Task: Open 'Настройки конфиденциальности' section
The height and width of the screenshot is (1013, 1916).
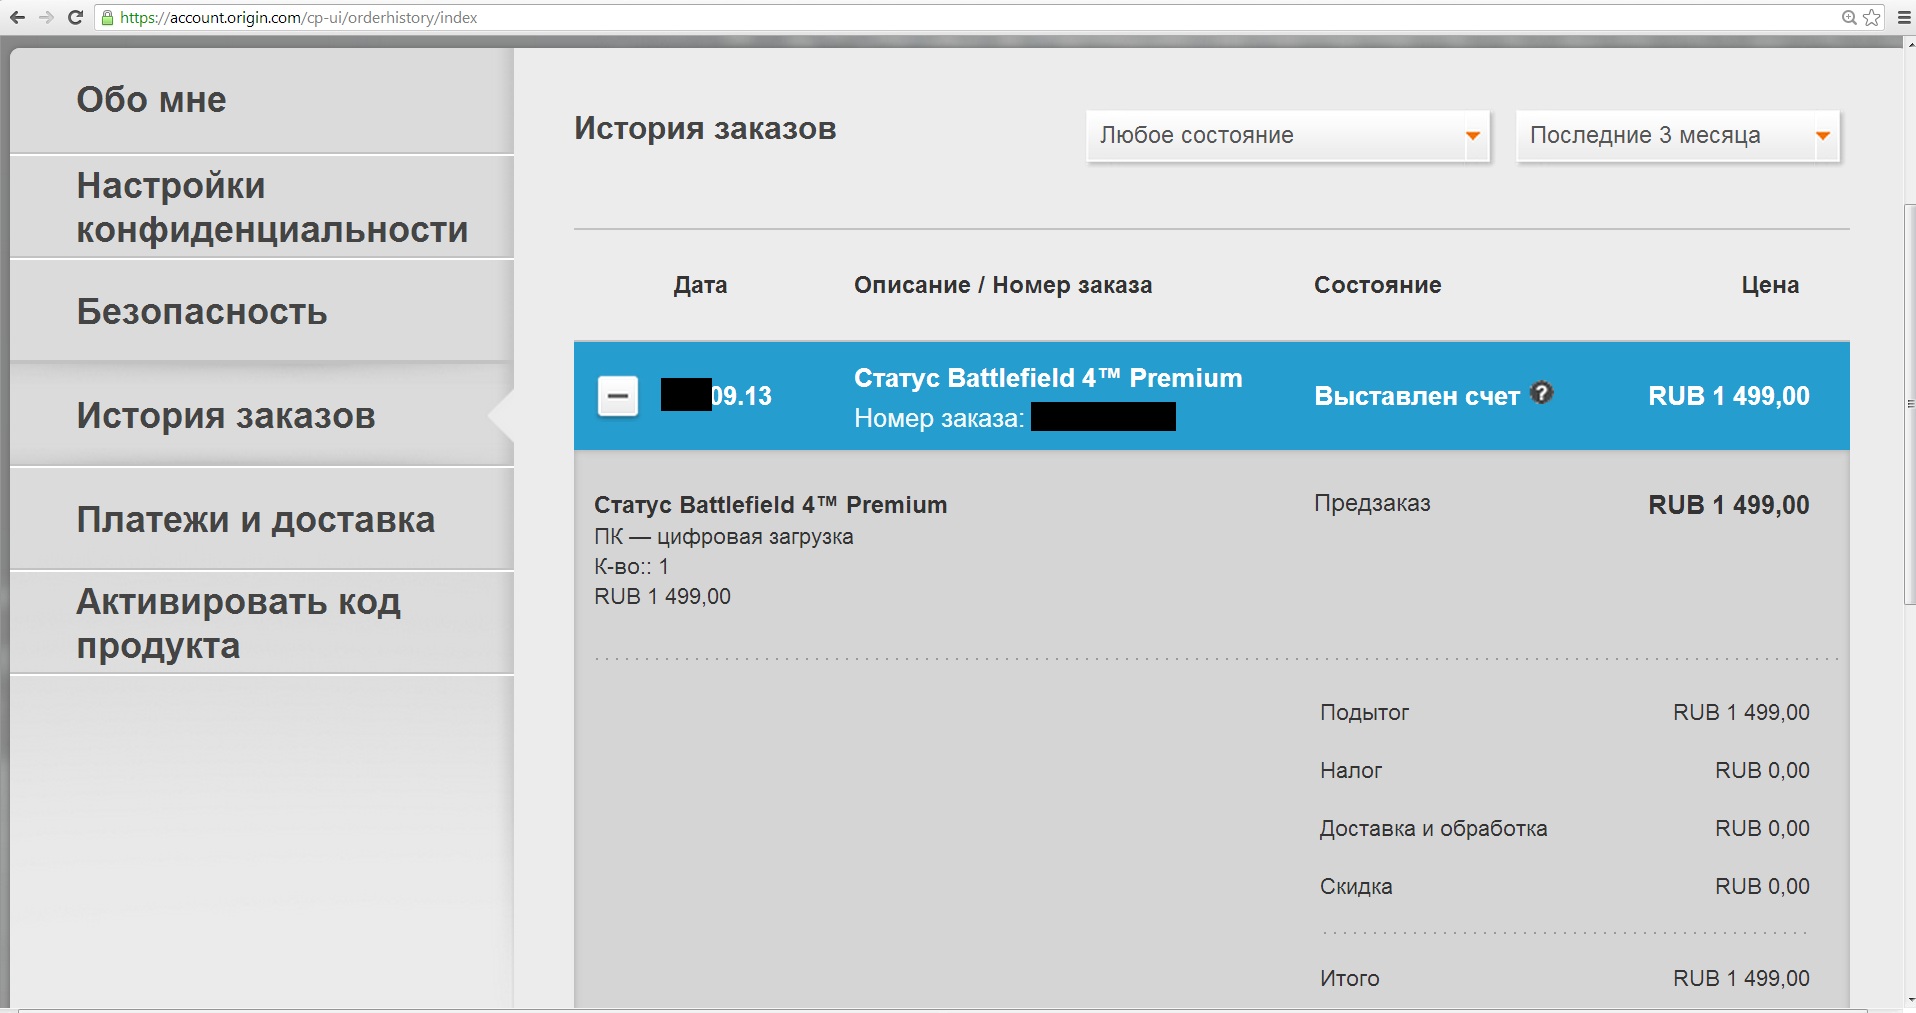Action: tap(262, 207)
